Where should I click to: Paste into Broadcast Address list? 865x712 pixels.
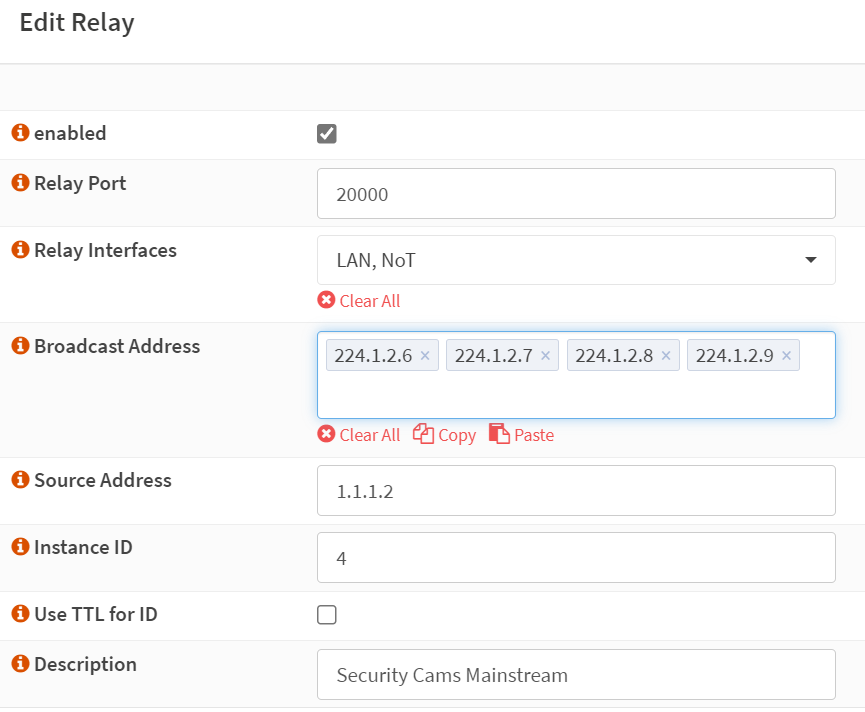pos(521,435)
